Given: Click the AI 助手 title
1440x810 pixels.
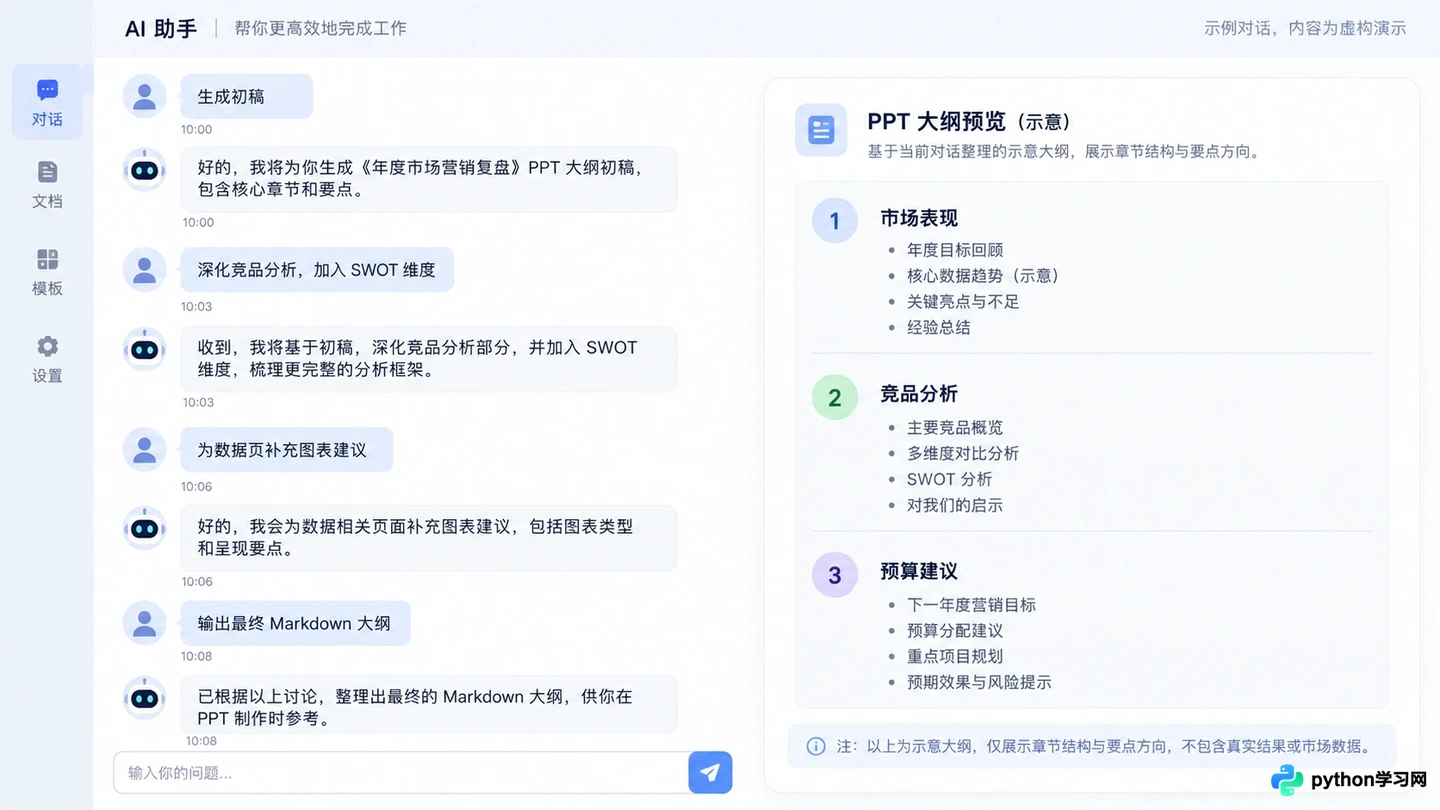Looking at the screenshot, I should point(161,28).
